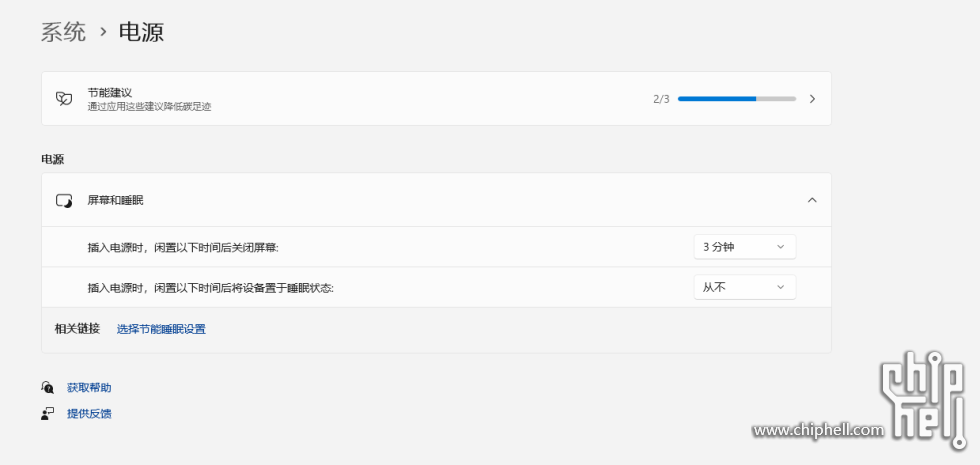The image size is (980, 465).
Task: Click the energy recommendations progress bar
Action: (737, 99)
